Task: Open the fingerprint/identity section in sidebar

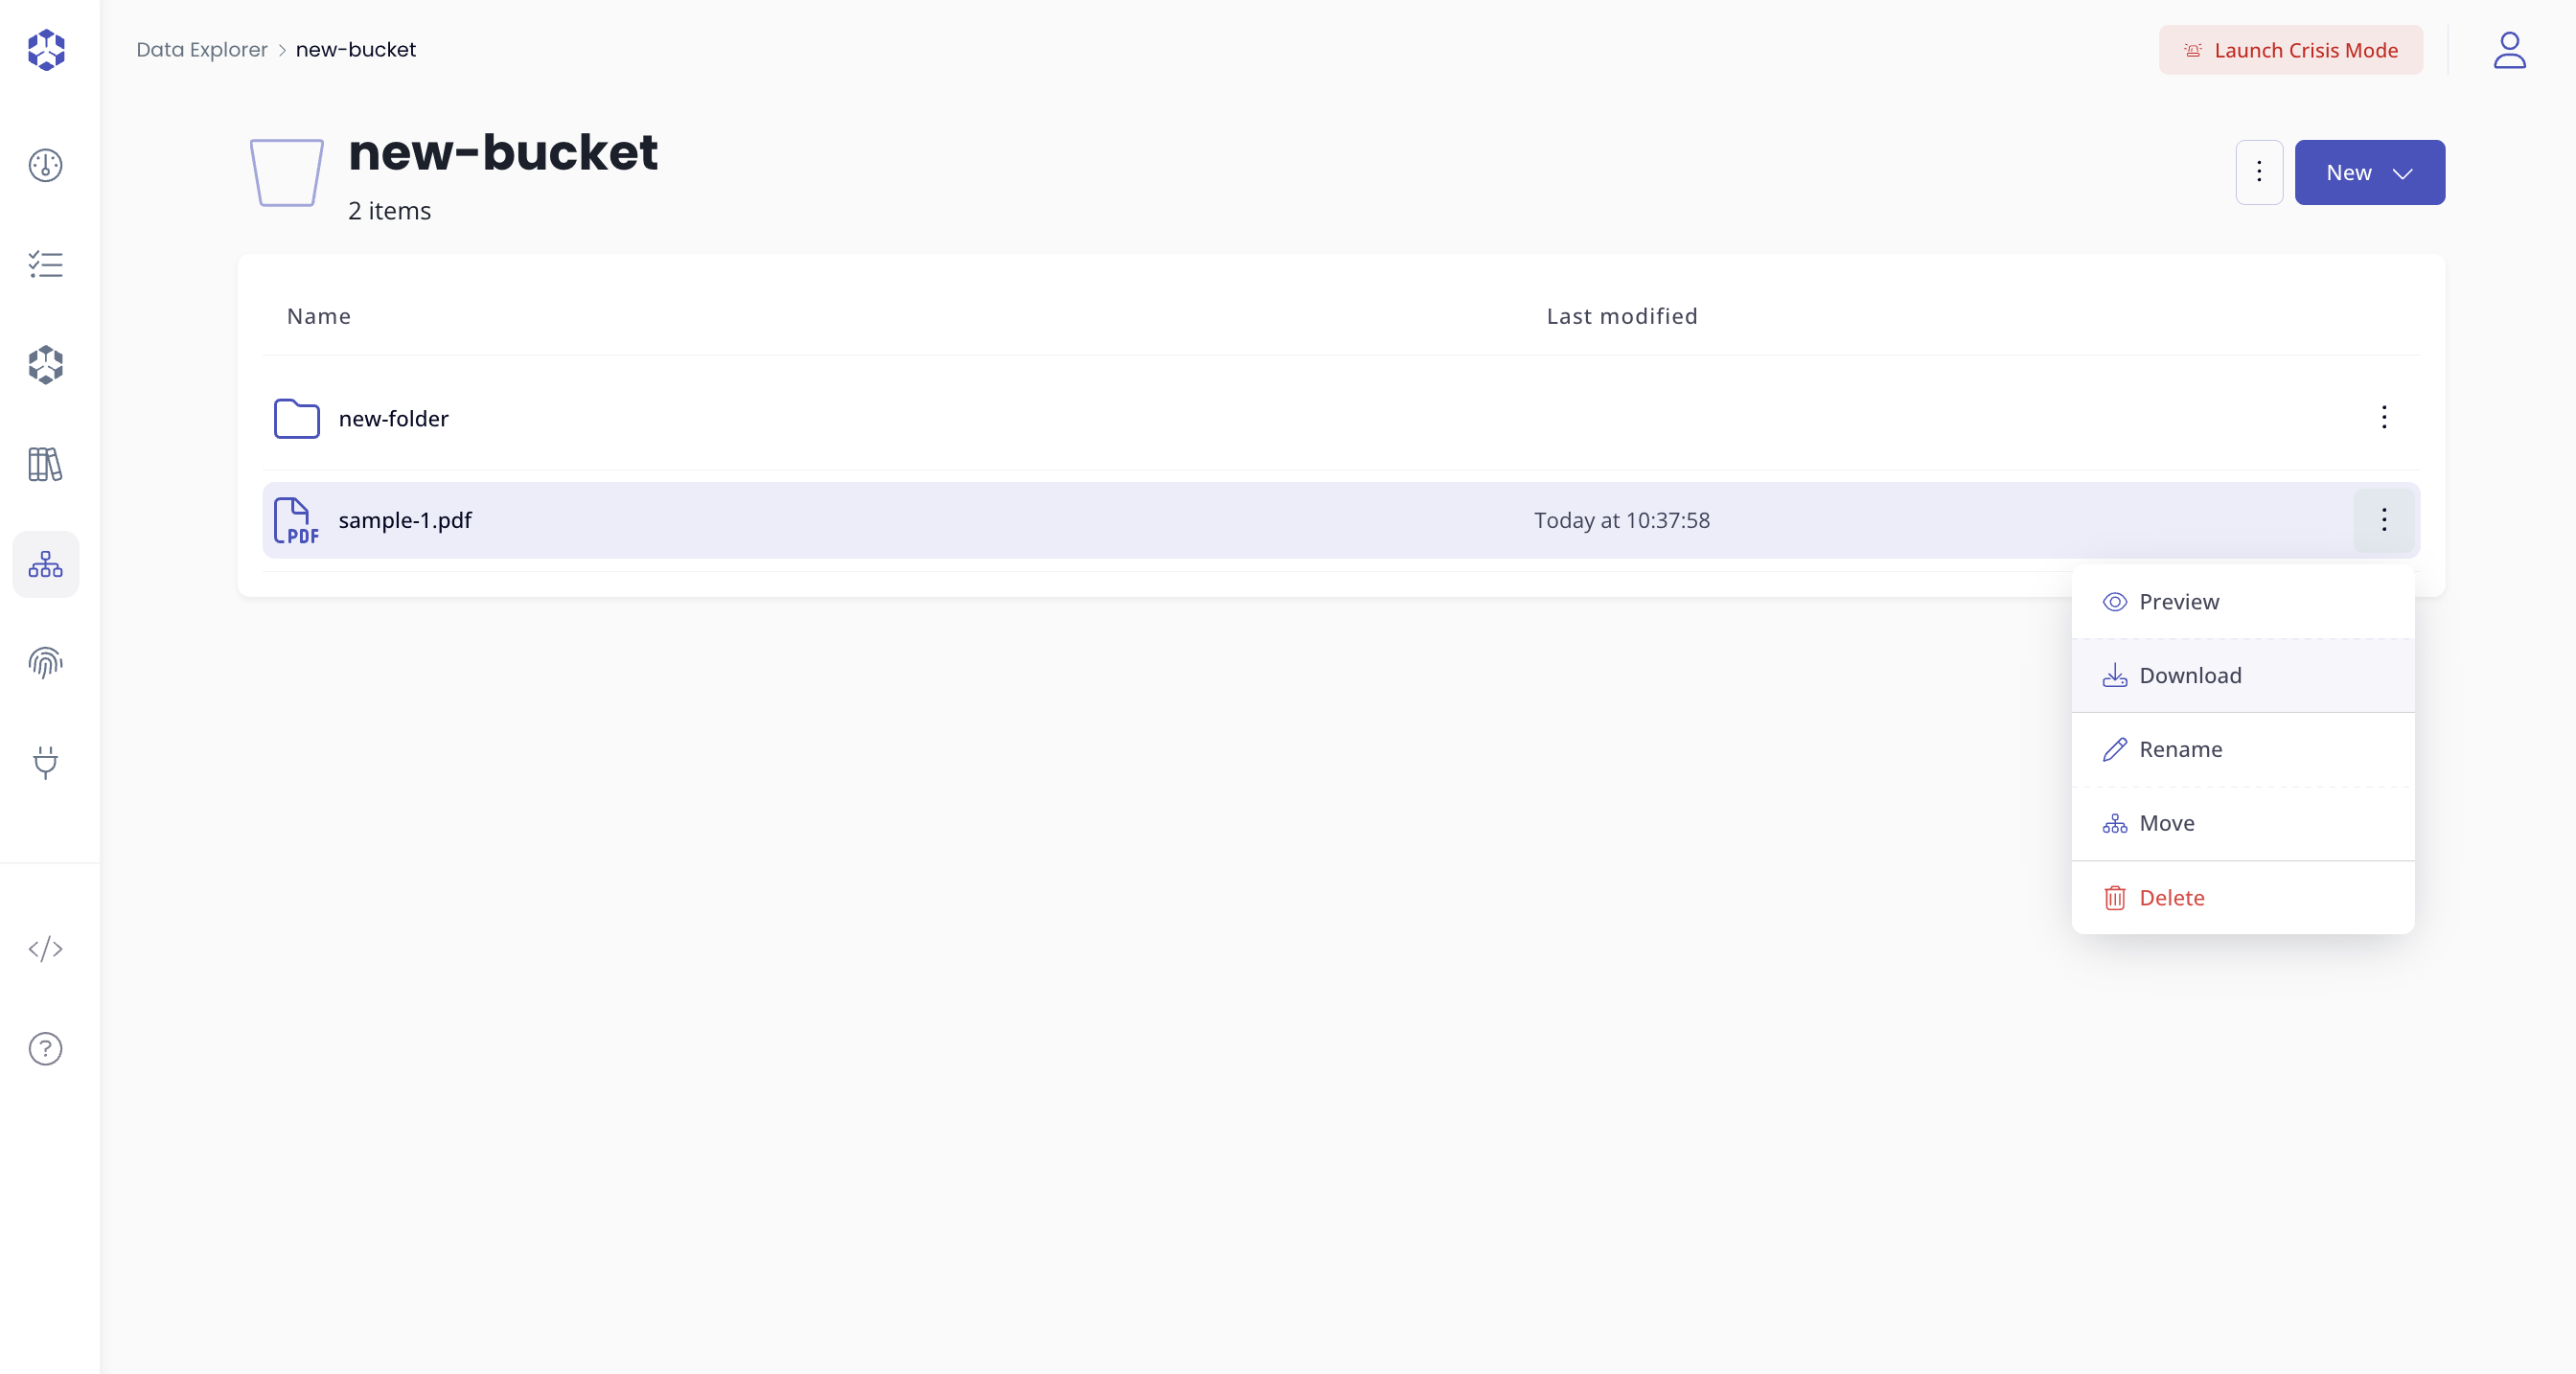Action: (45, 663)
